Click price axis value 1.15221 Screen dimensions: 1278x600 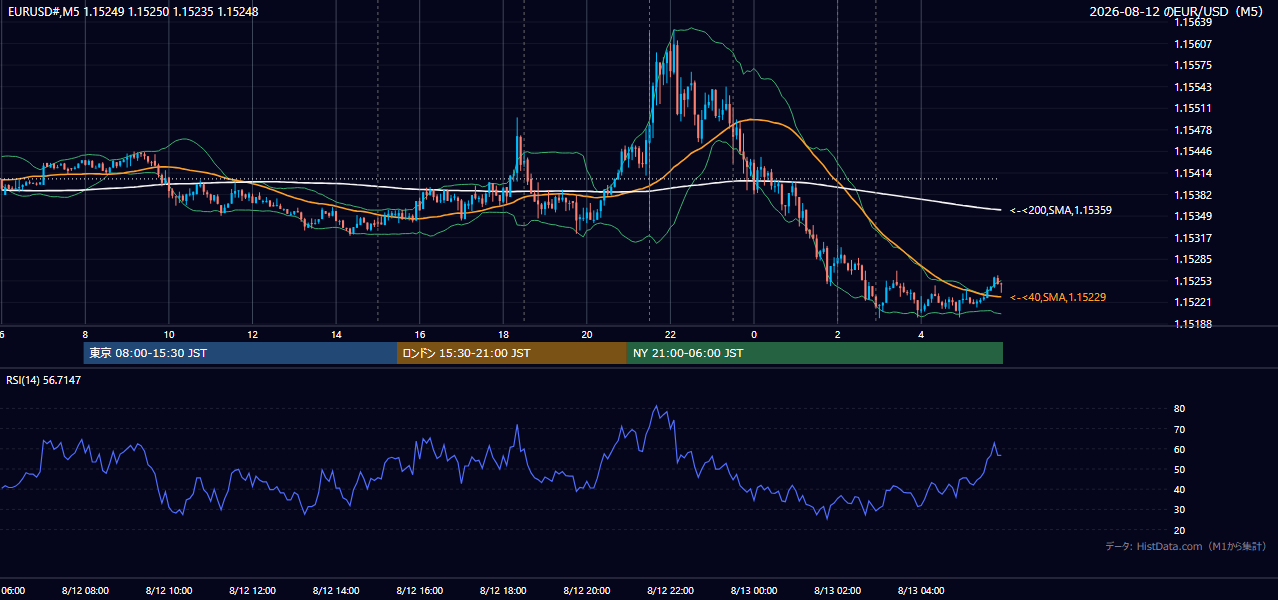point(1194,303)
